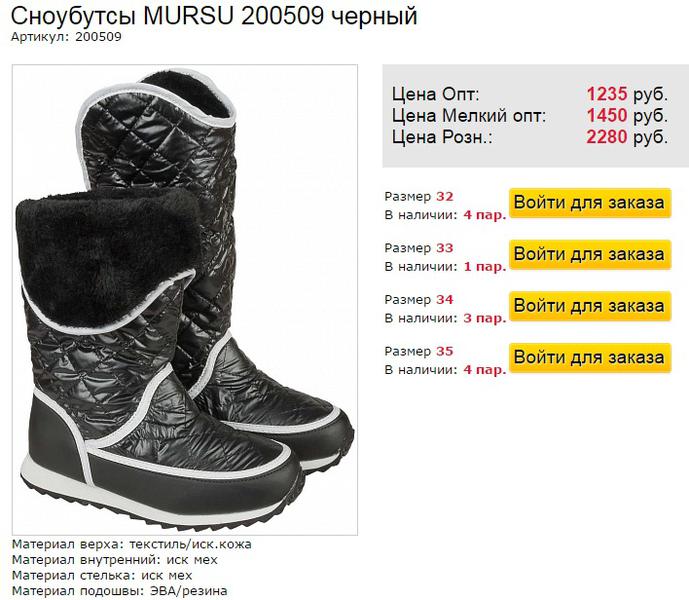Click the 'Материал стелька: иск мех' line

(102, 575)
